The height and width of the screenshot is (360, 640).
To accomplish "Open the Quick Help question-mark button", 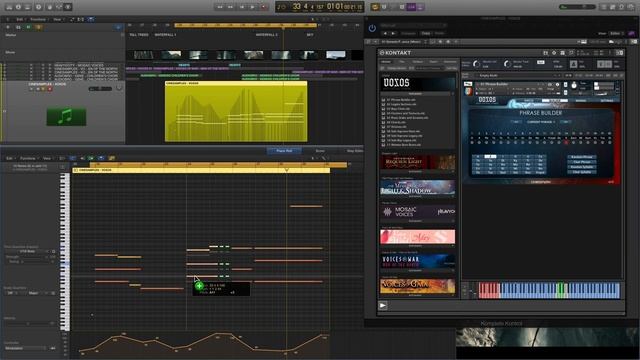I will point(39,7).
